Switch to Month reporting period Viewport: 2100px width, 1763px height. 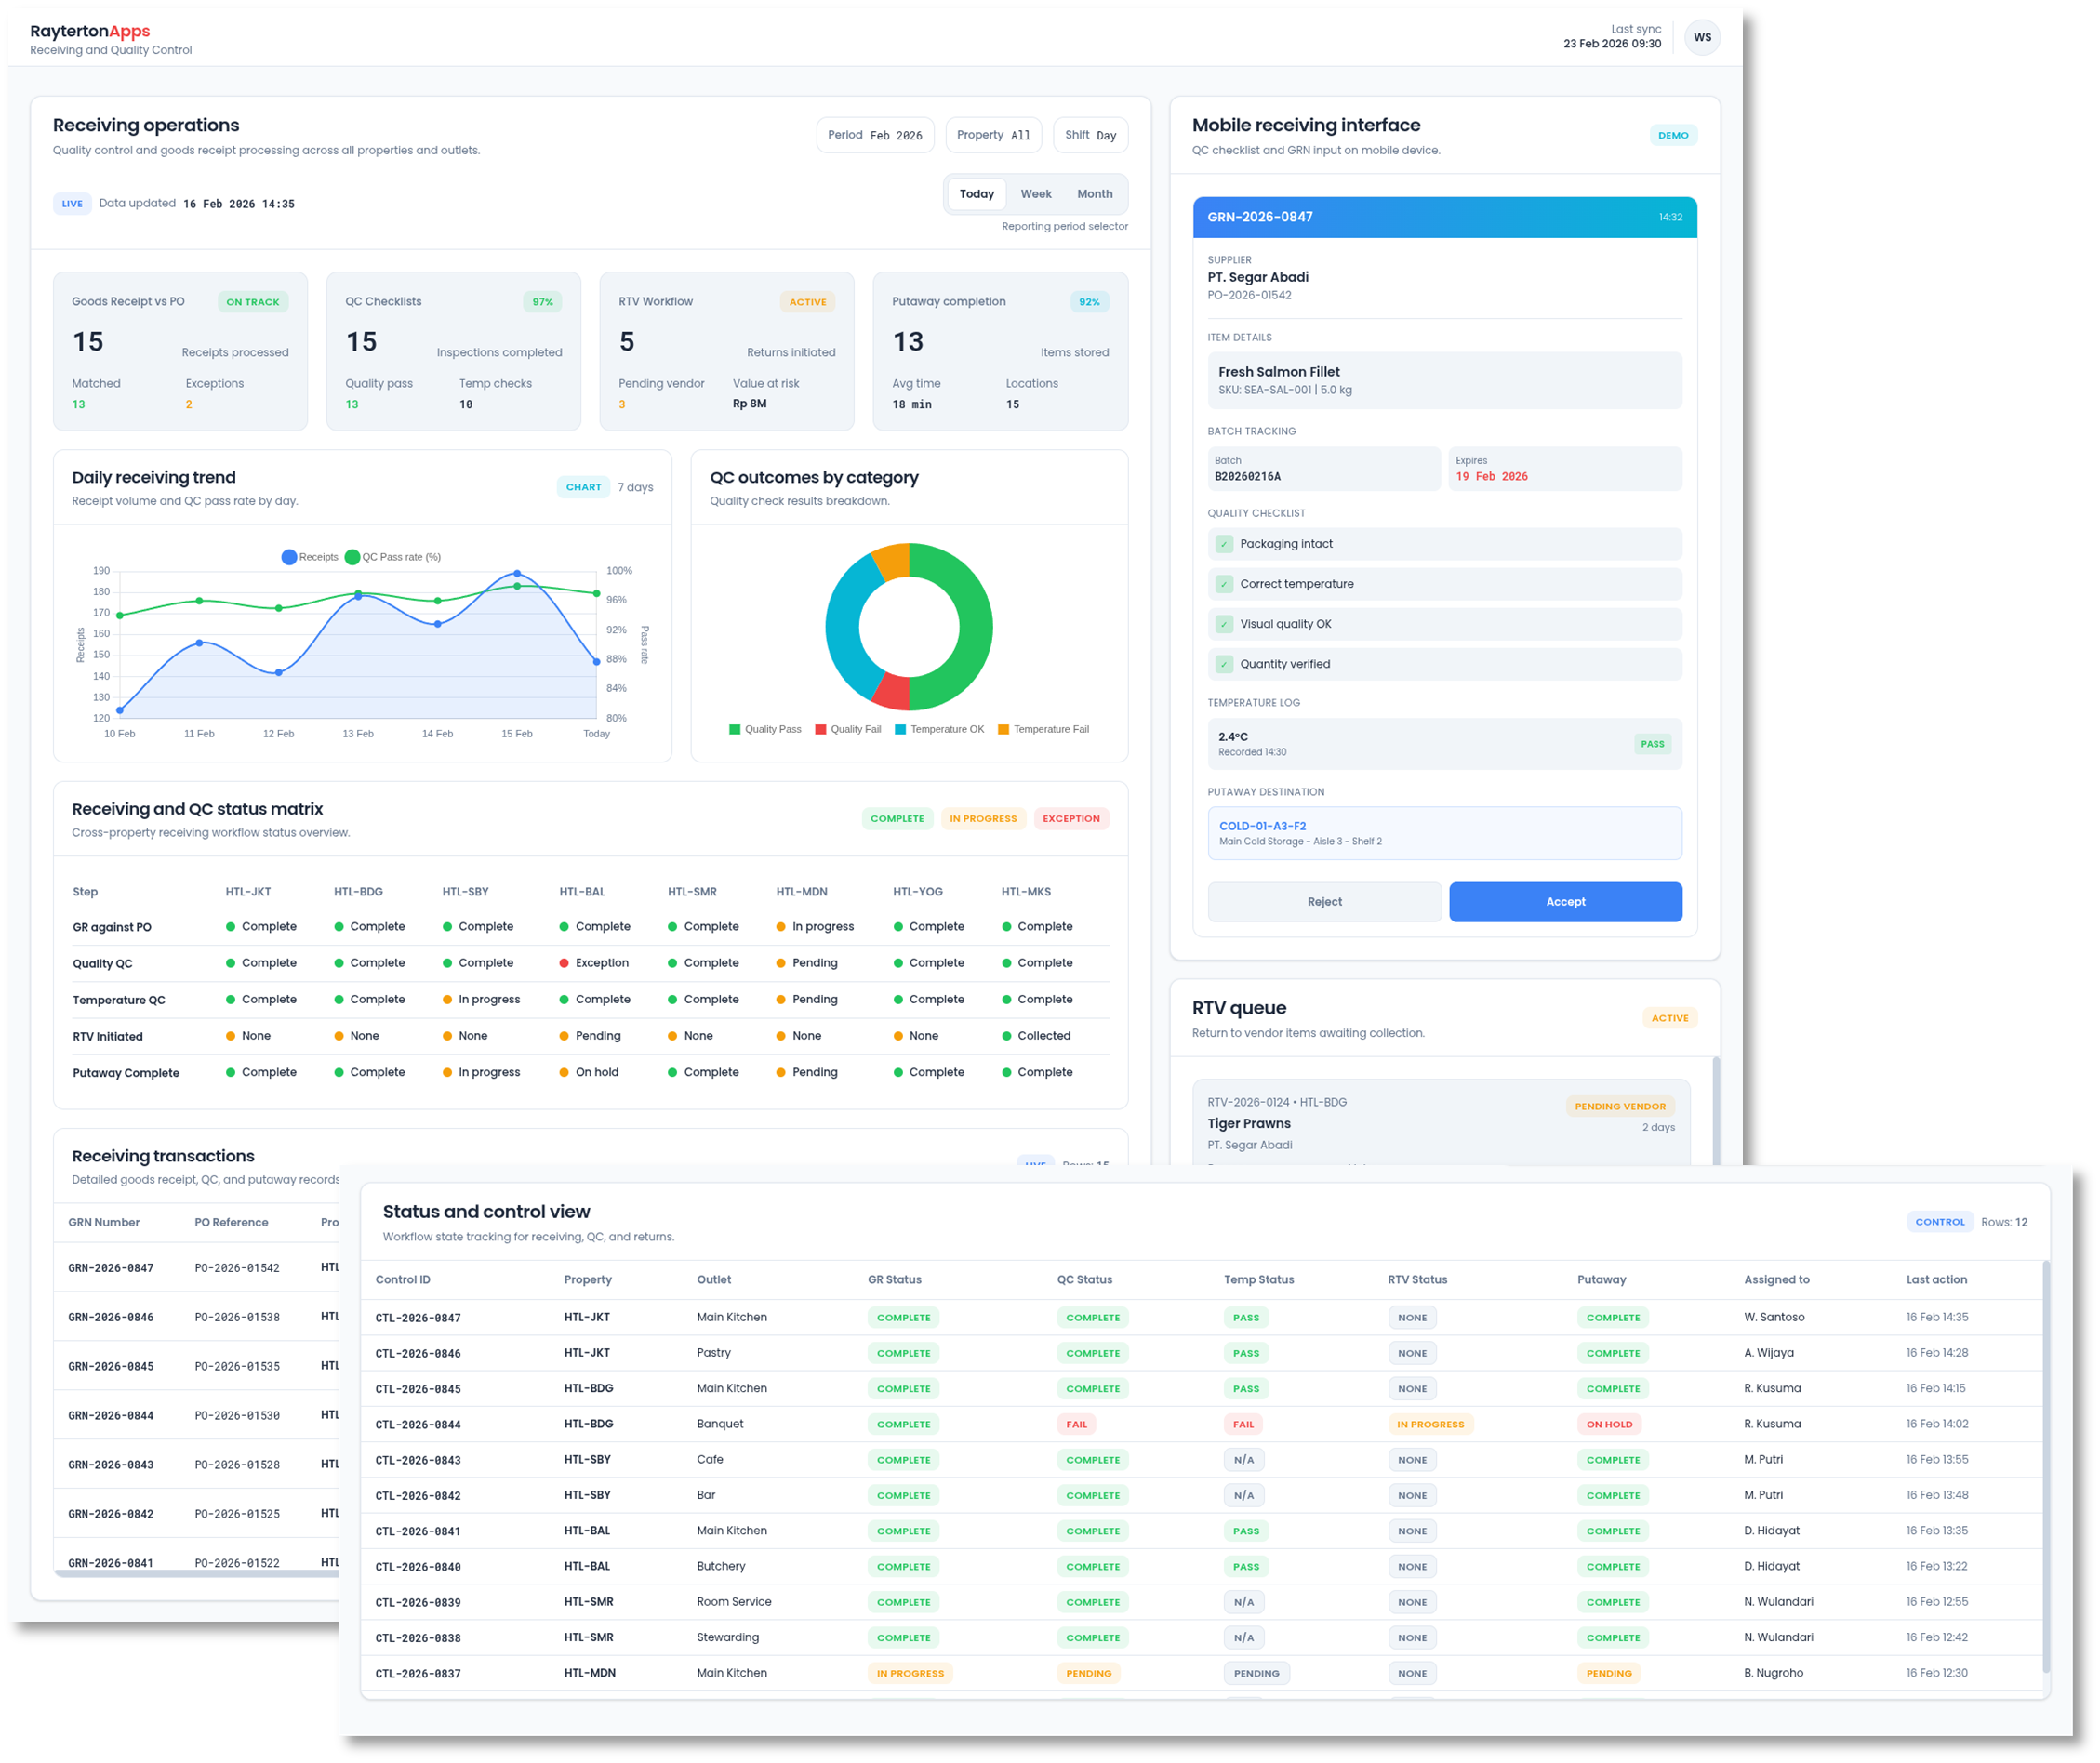pos(1094,194)
